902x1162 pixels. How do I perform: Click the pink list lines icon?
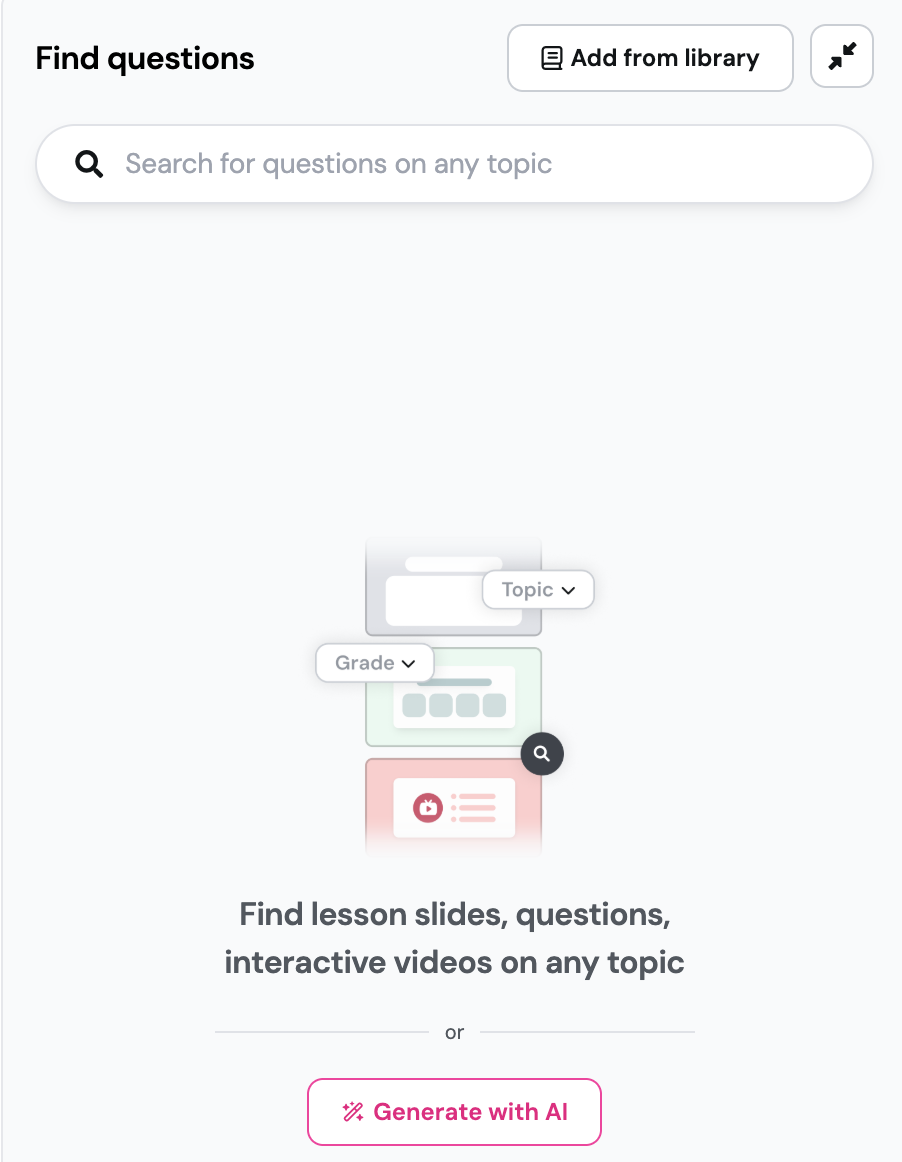point(473,808)
